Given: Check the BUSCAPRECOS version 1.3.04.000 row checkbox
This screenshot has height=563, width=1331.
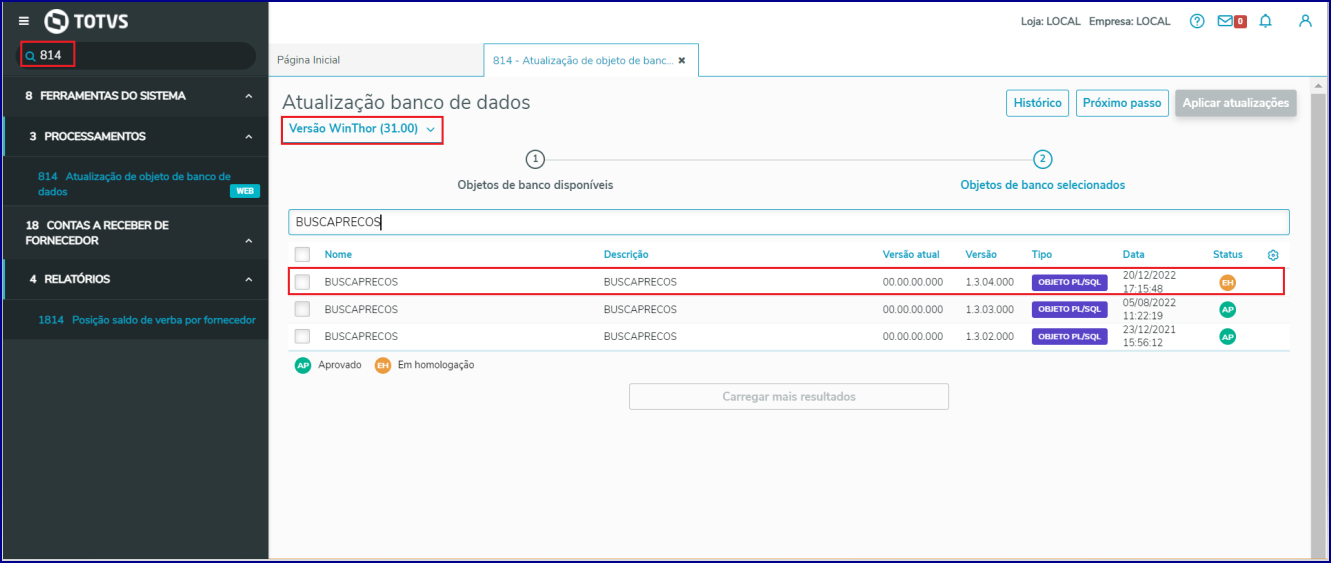Looking at the screenshot, I should pyautogui.click(x=302, y=282).
